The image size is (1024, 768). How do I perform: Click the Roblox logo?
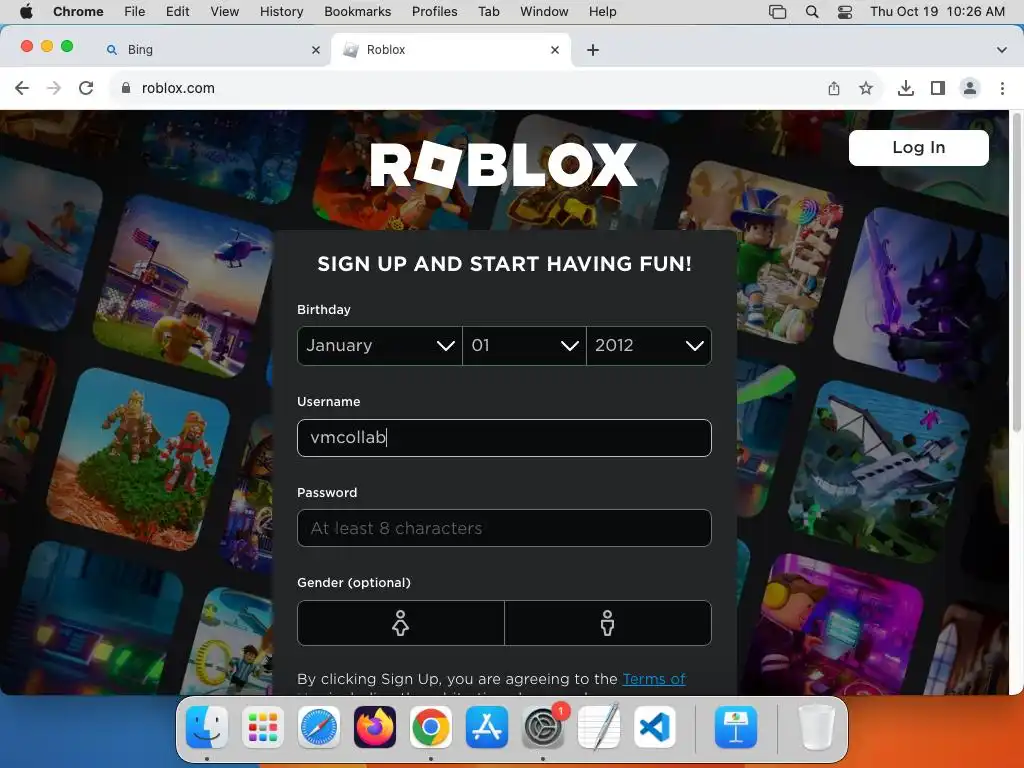503,165
